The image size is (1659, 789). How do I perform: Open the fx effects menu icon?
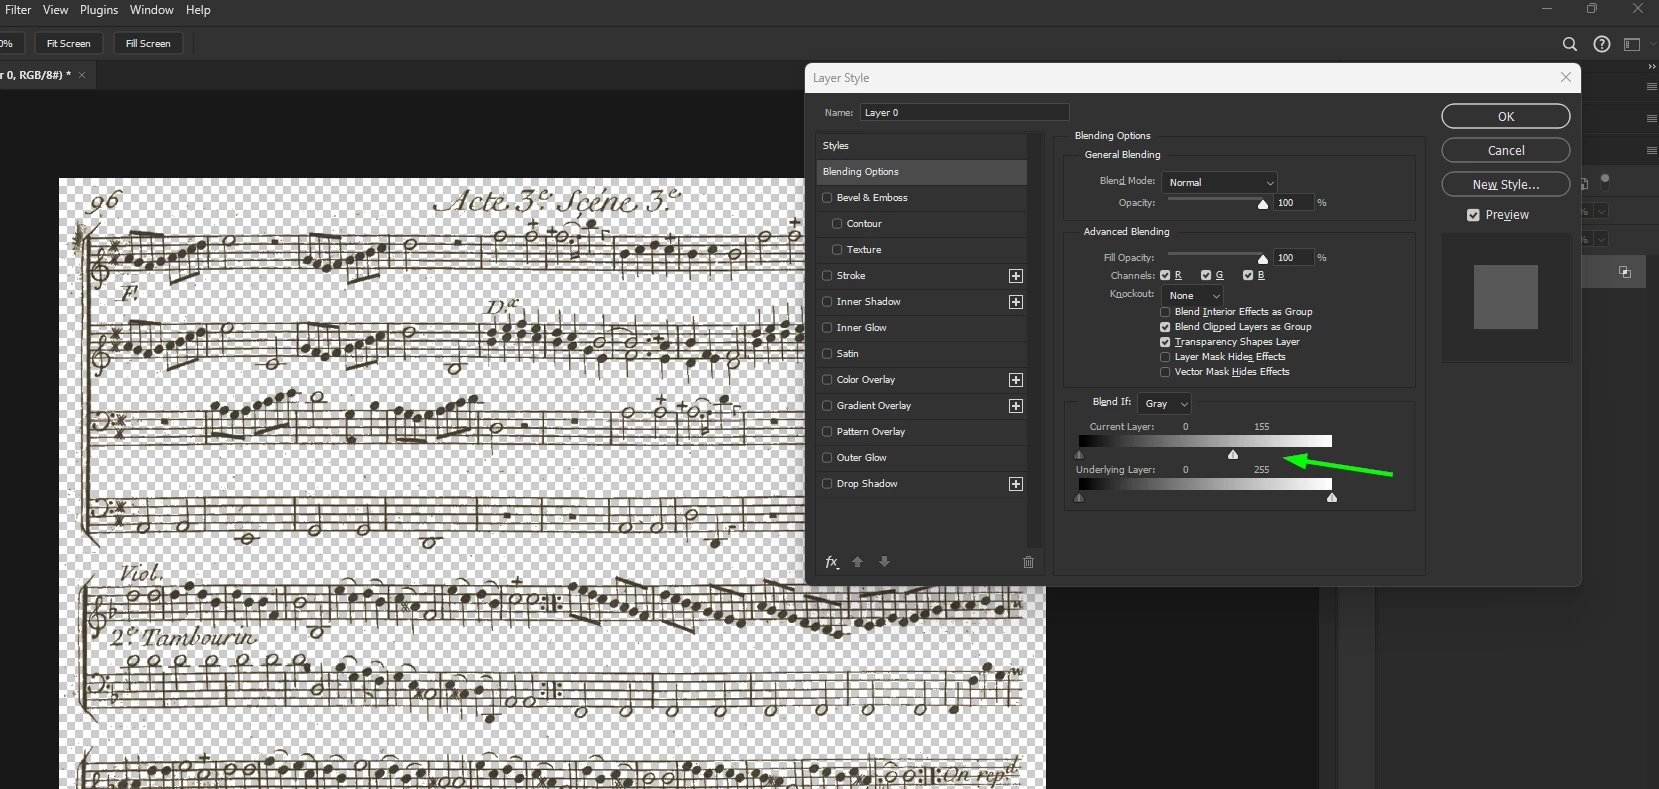832,562
